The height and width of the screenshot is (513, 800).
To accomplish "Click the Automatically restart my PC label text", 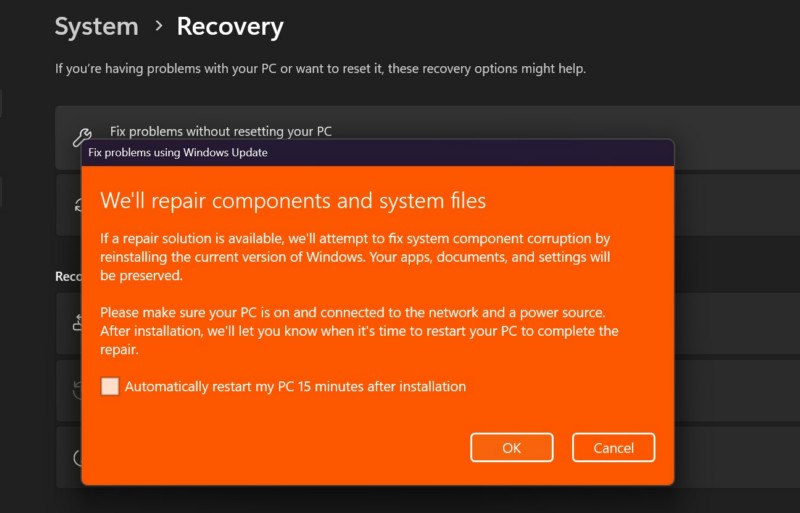I will (x=295, y=387).
